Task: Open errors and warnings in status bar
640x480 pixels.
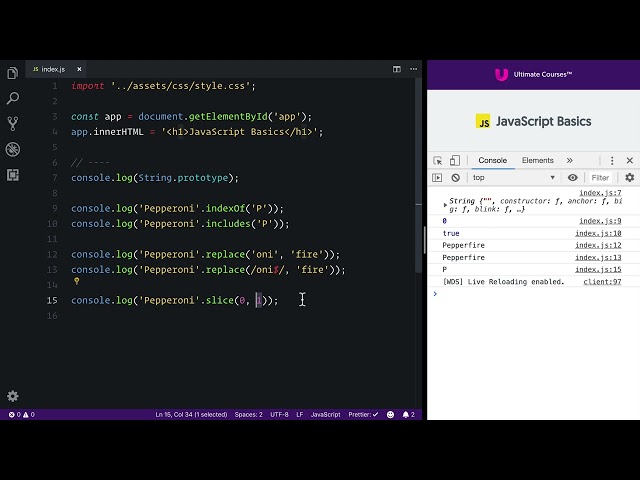Action: (22, 414)
